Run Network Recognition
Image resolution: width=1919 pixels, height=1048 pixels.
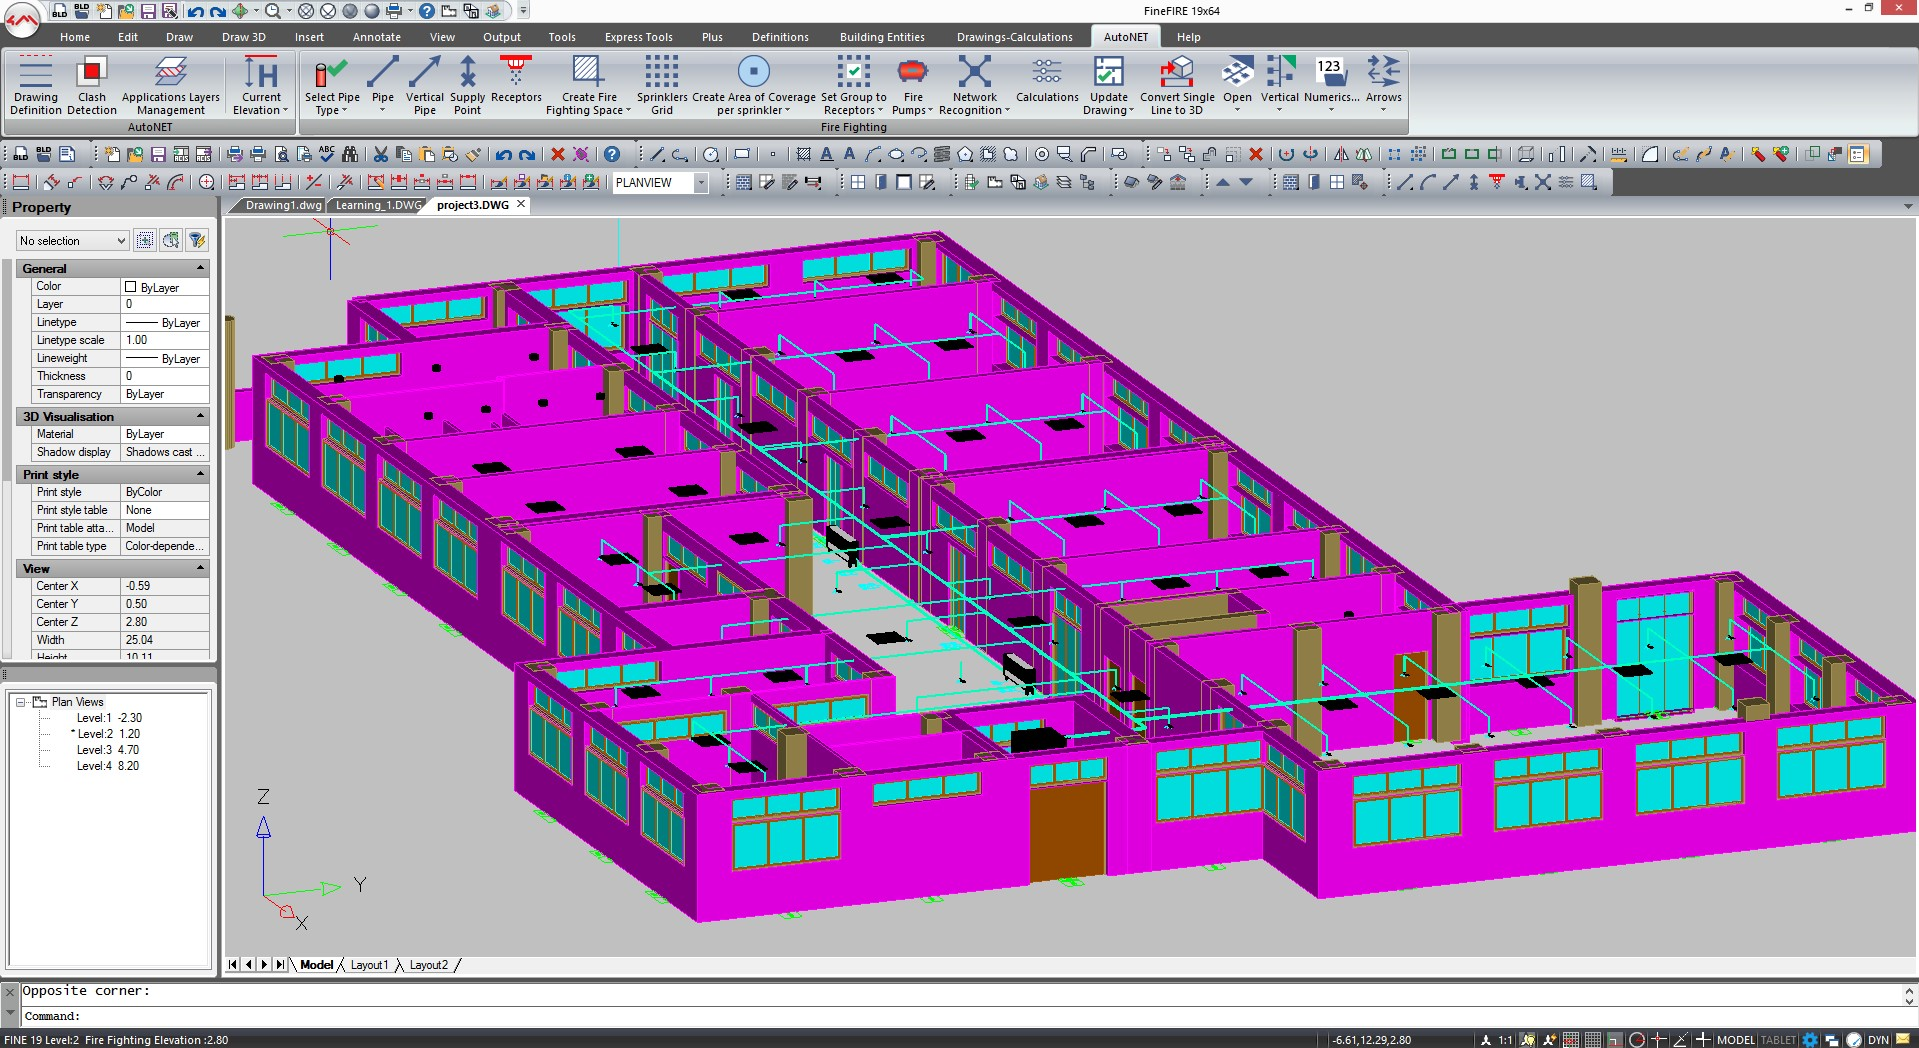974,85
